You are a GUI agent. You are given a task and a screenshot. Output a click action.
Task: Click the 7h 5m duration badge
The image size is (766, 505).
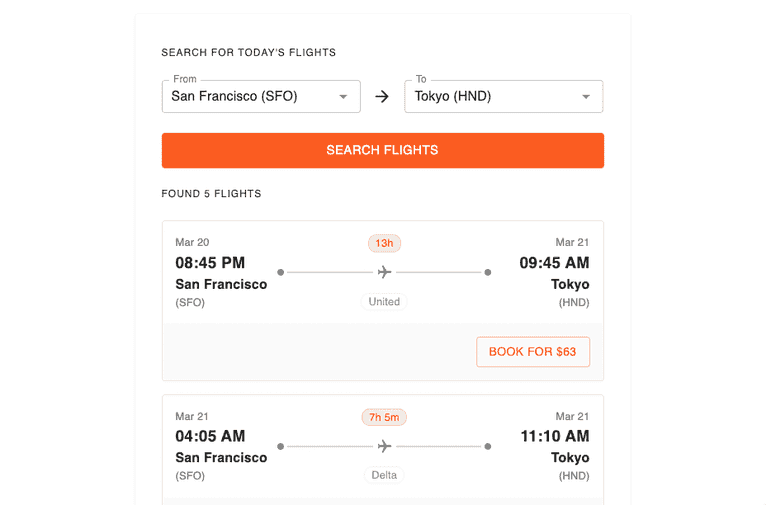click(x=384, y=417)
